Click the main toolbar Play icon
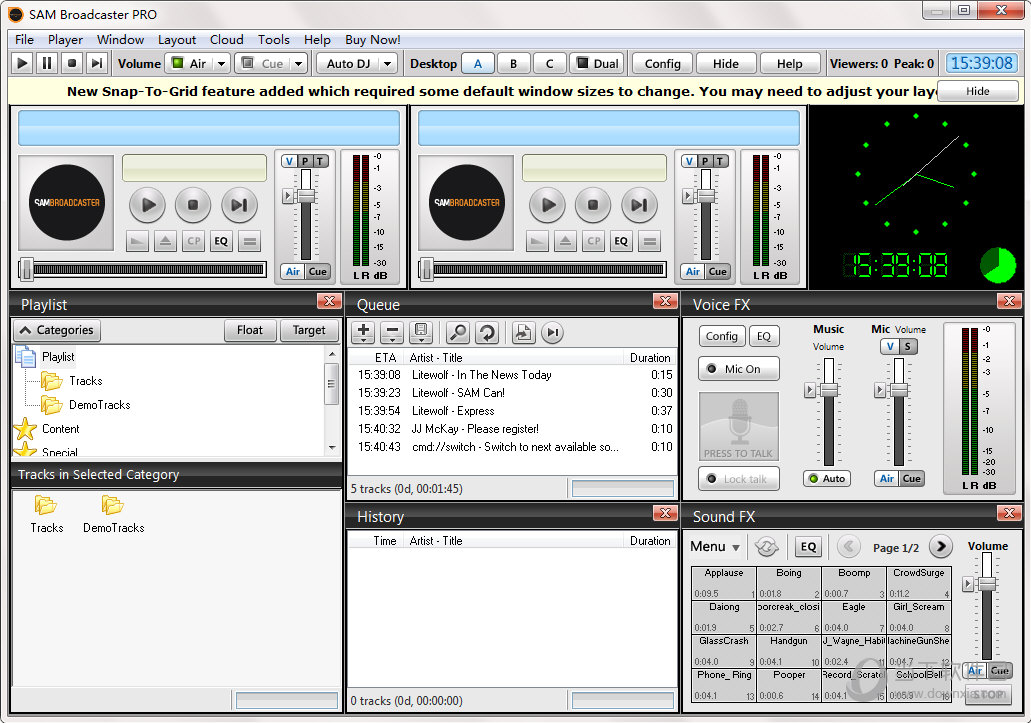Image resolution: width=1031 pixels, height=723 pixels. (22, 64)
